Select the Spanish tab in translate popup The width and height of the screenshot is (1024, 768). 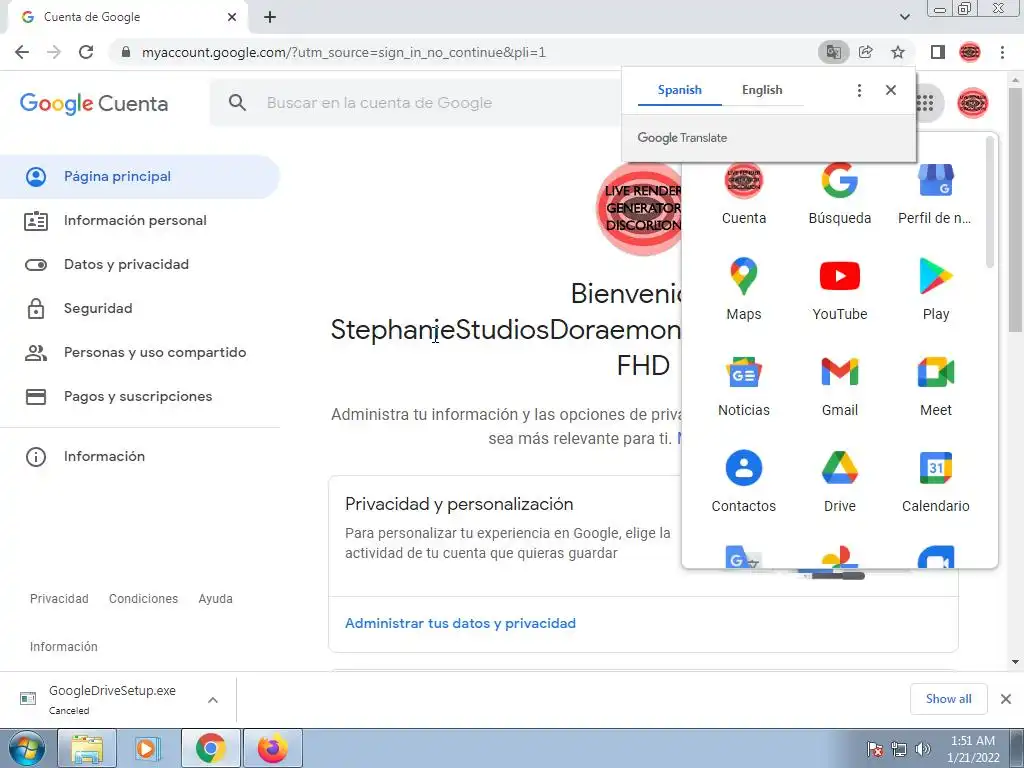coord(680,90)
